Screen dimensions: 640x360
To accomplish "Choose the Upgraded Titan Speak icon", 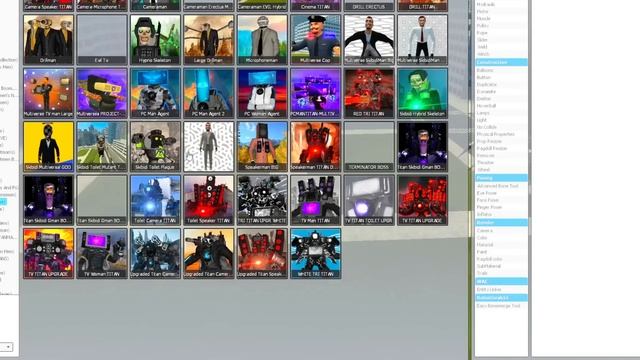I will [x=262, y=253].
